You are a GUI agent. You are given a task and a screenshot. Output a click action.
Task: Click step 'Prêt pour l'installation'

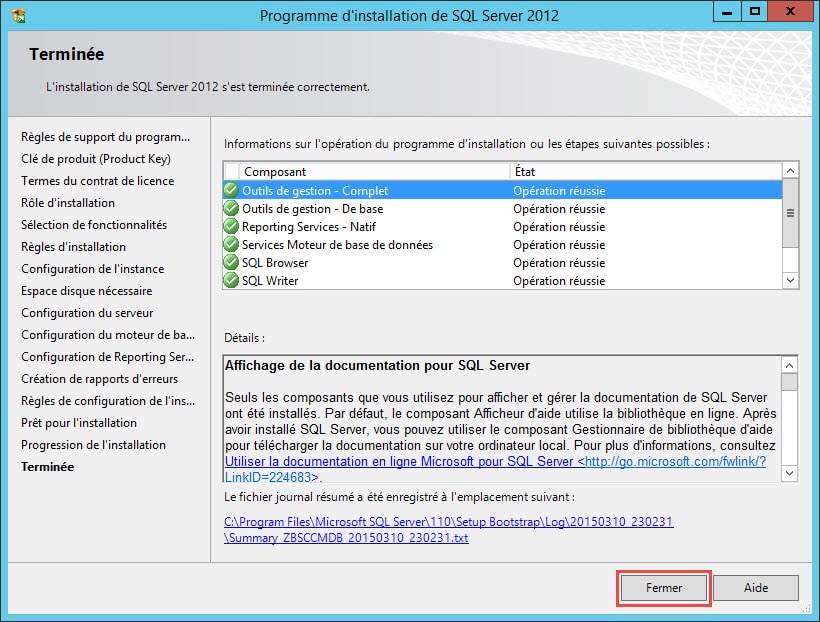[x=79, y=423]
